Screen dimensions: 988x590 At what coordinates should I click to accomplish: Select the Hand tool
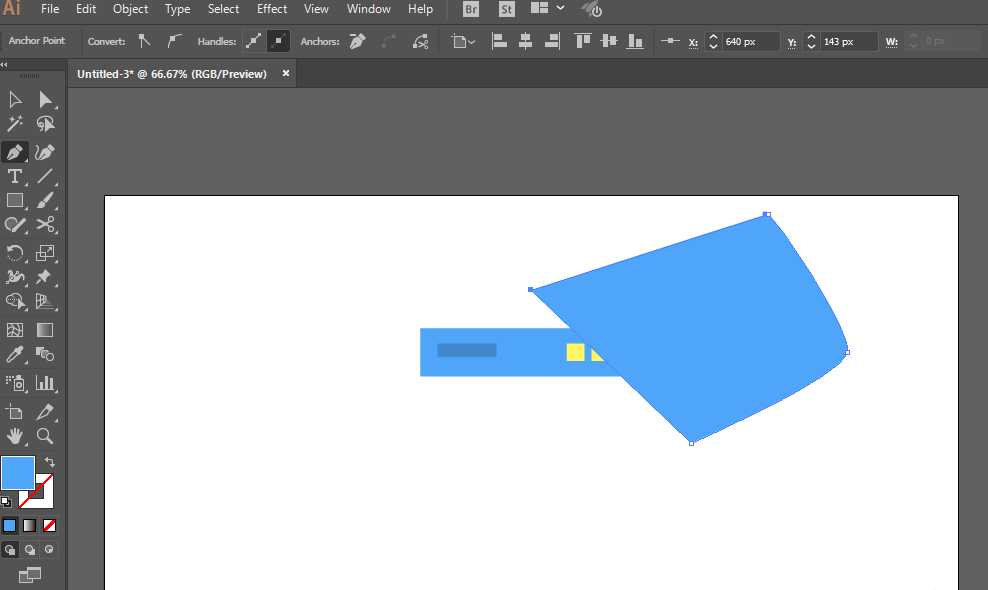coord(15,436)
